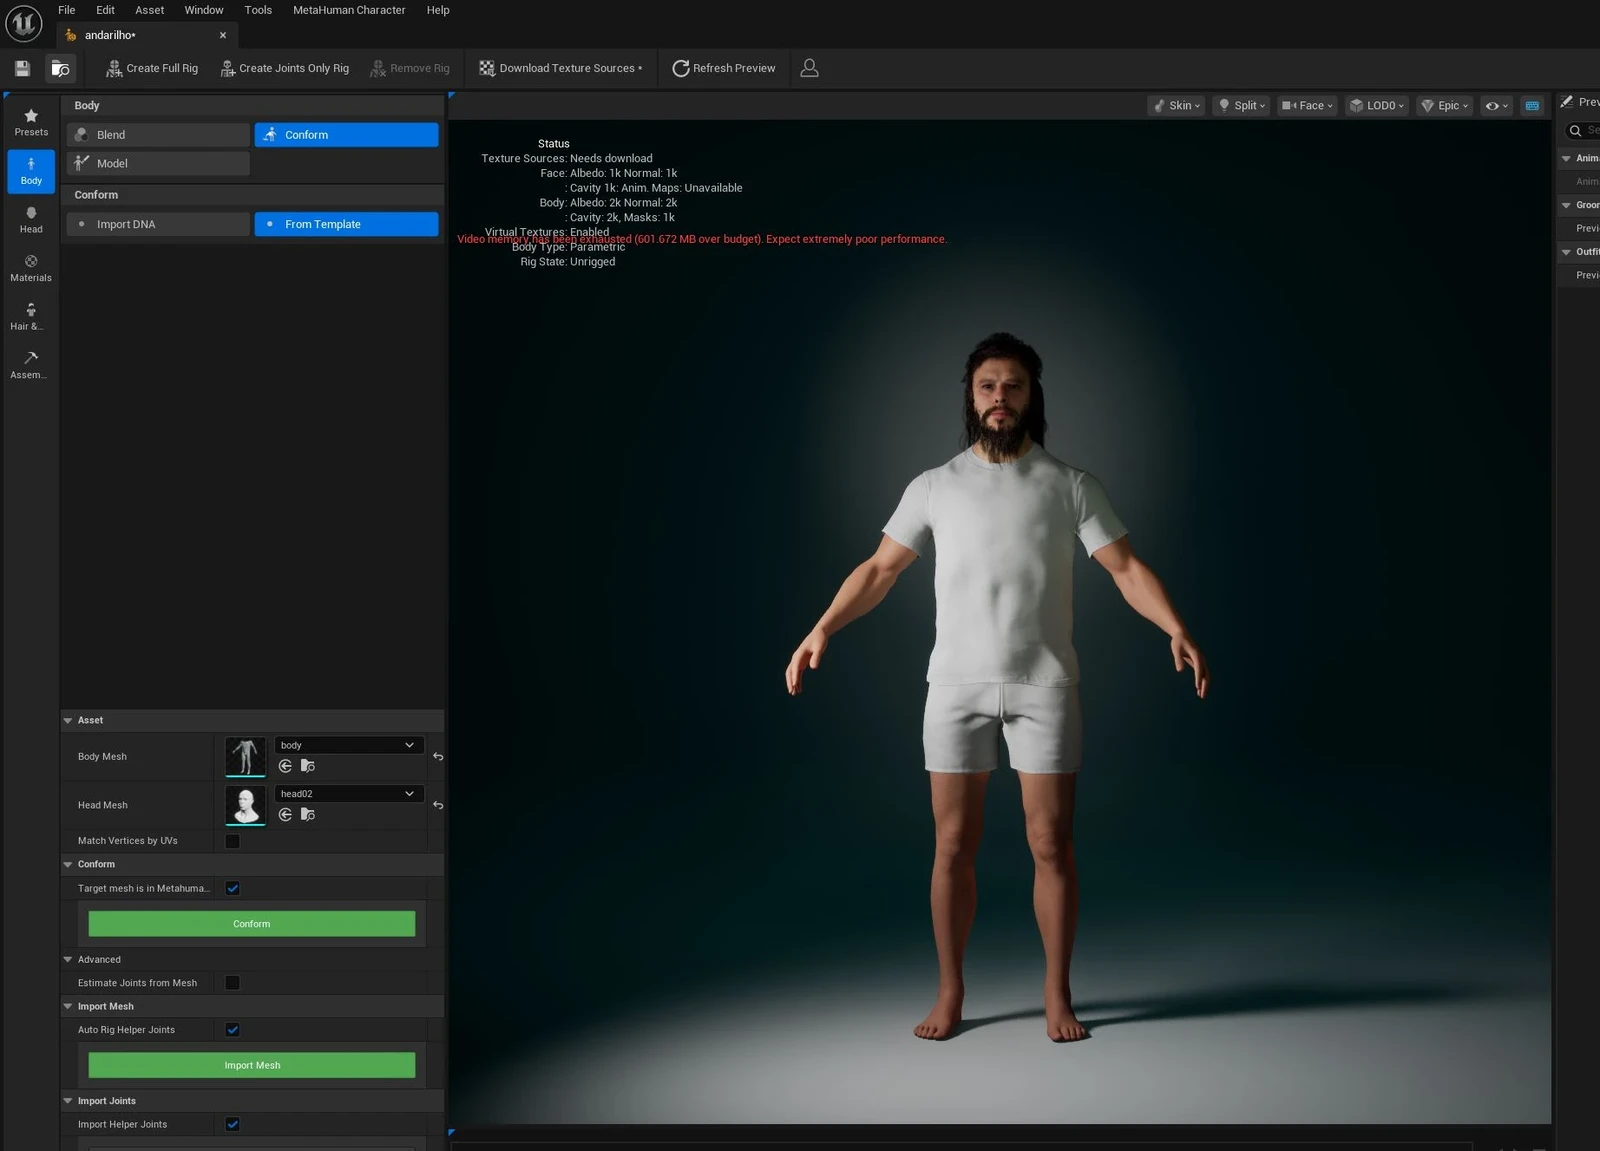1600x1151 pixels.
Task: Click the Browse to asset icon
Action: (60, 68)
